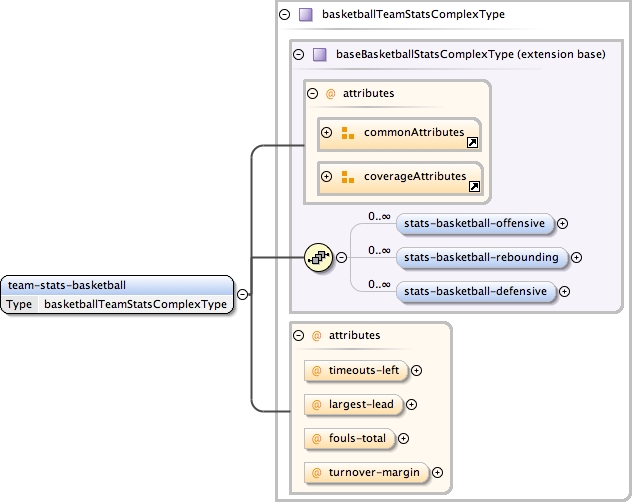Expand the stats-basketball-rebounding element
Screen dimensions: 632x502
[x=576, y=257]
